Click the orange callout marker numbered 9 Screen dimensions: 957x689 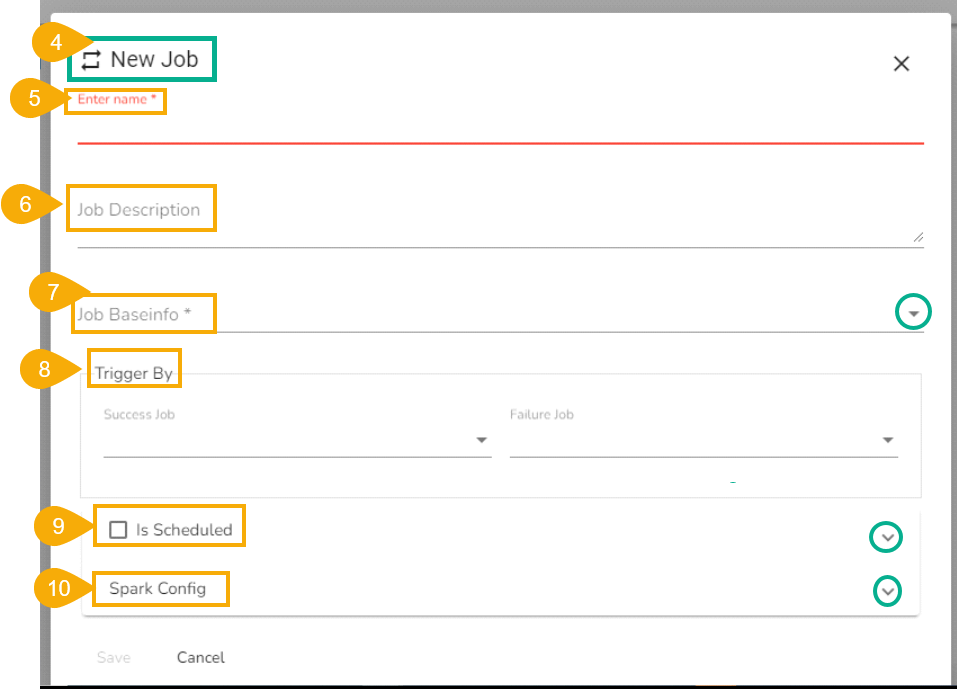point(58,526)
